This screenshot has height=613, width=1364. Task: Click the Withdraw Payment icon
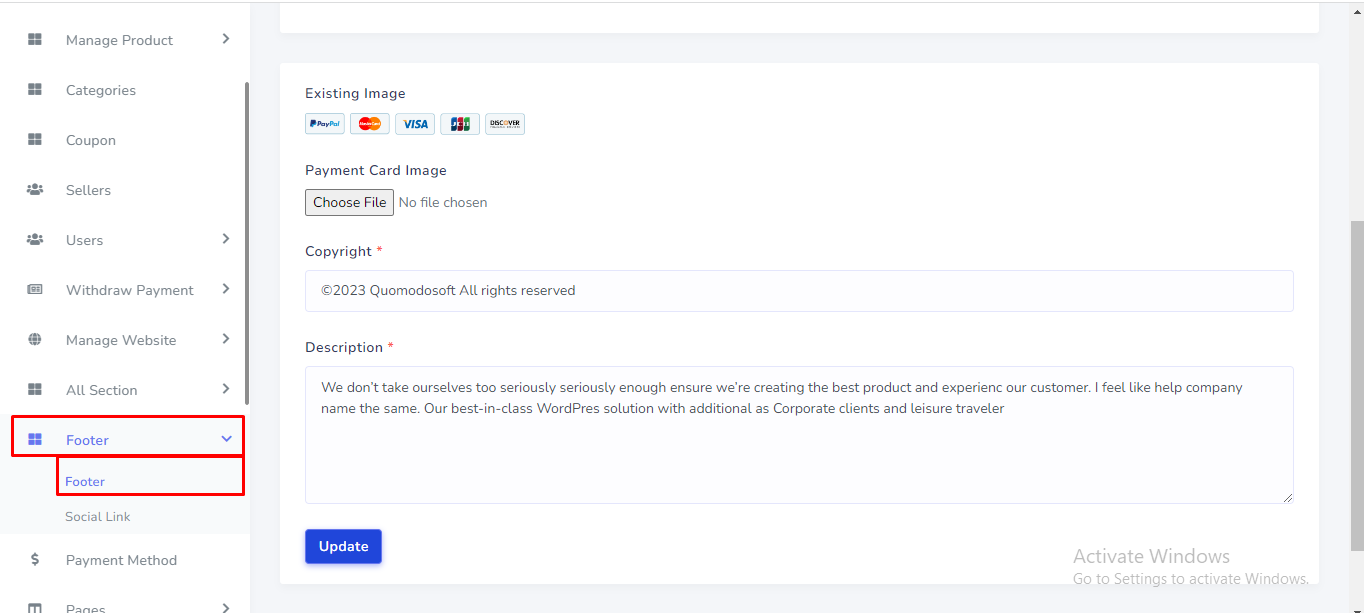pyautogui.click(x=35, y=290)
